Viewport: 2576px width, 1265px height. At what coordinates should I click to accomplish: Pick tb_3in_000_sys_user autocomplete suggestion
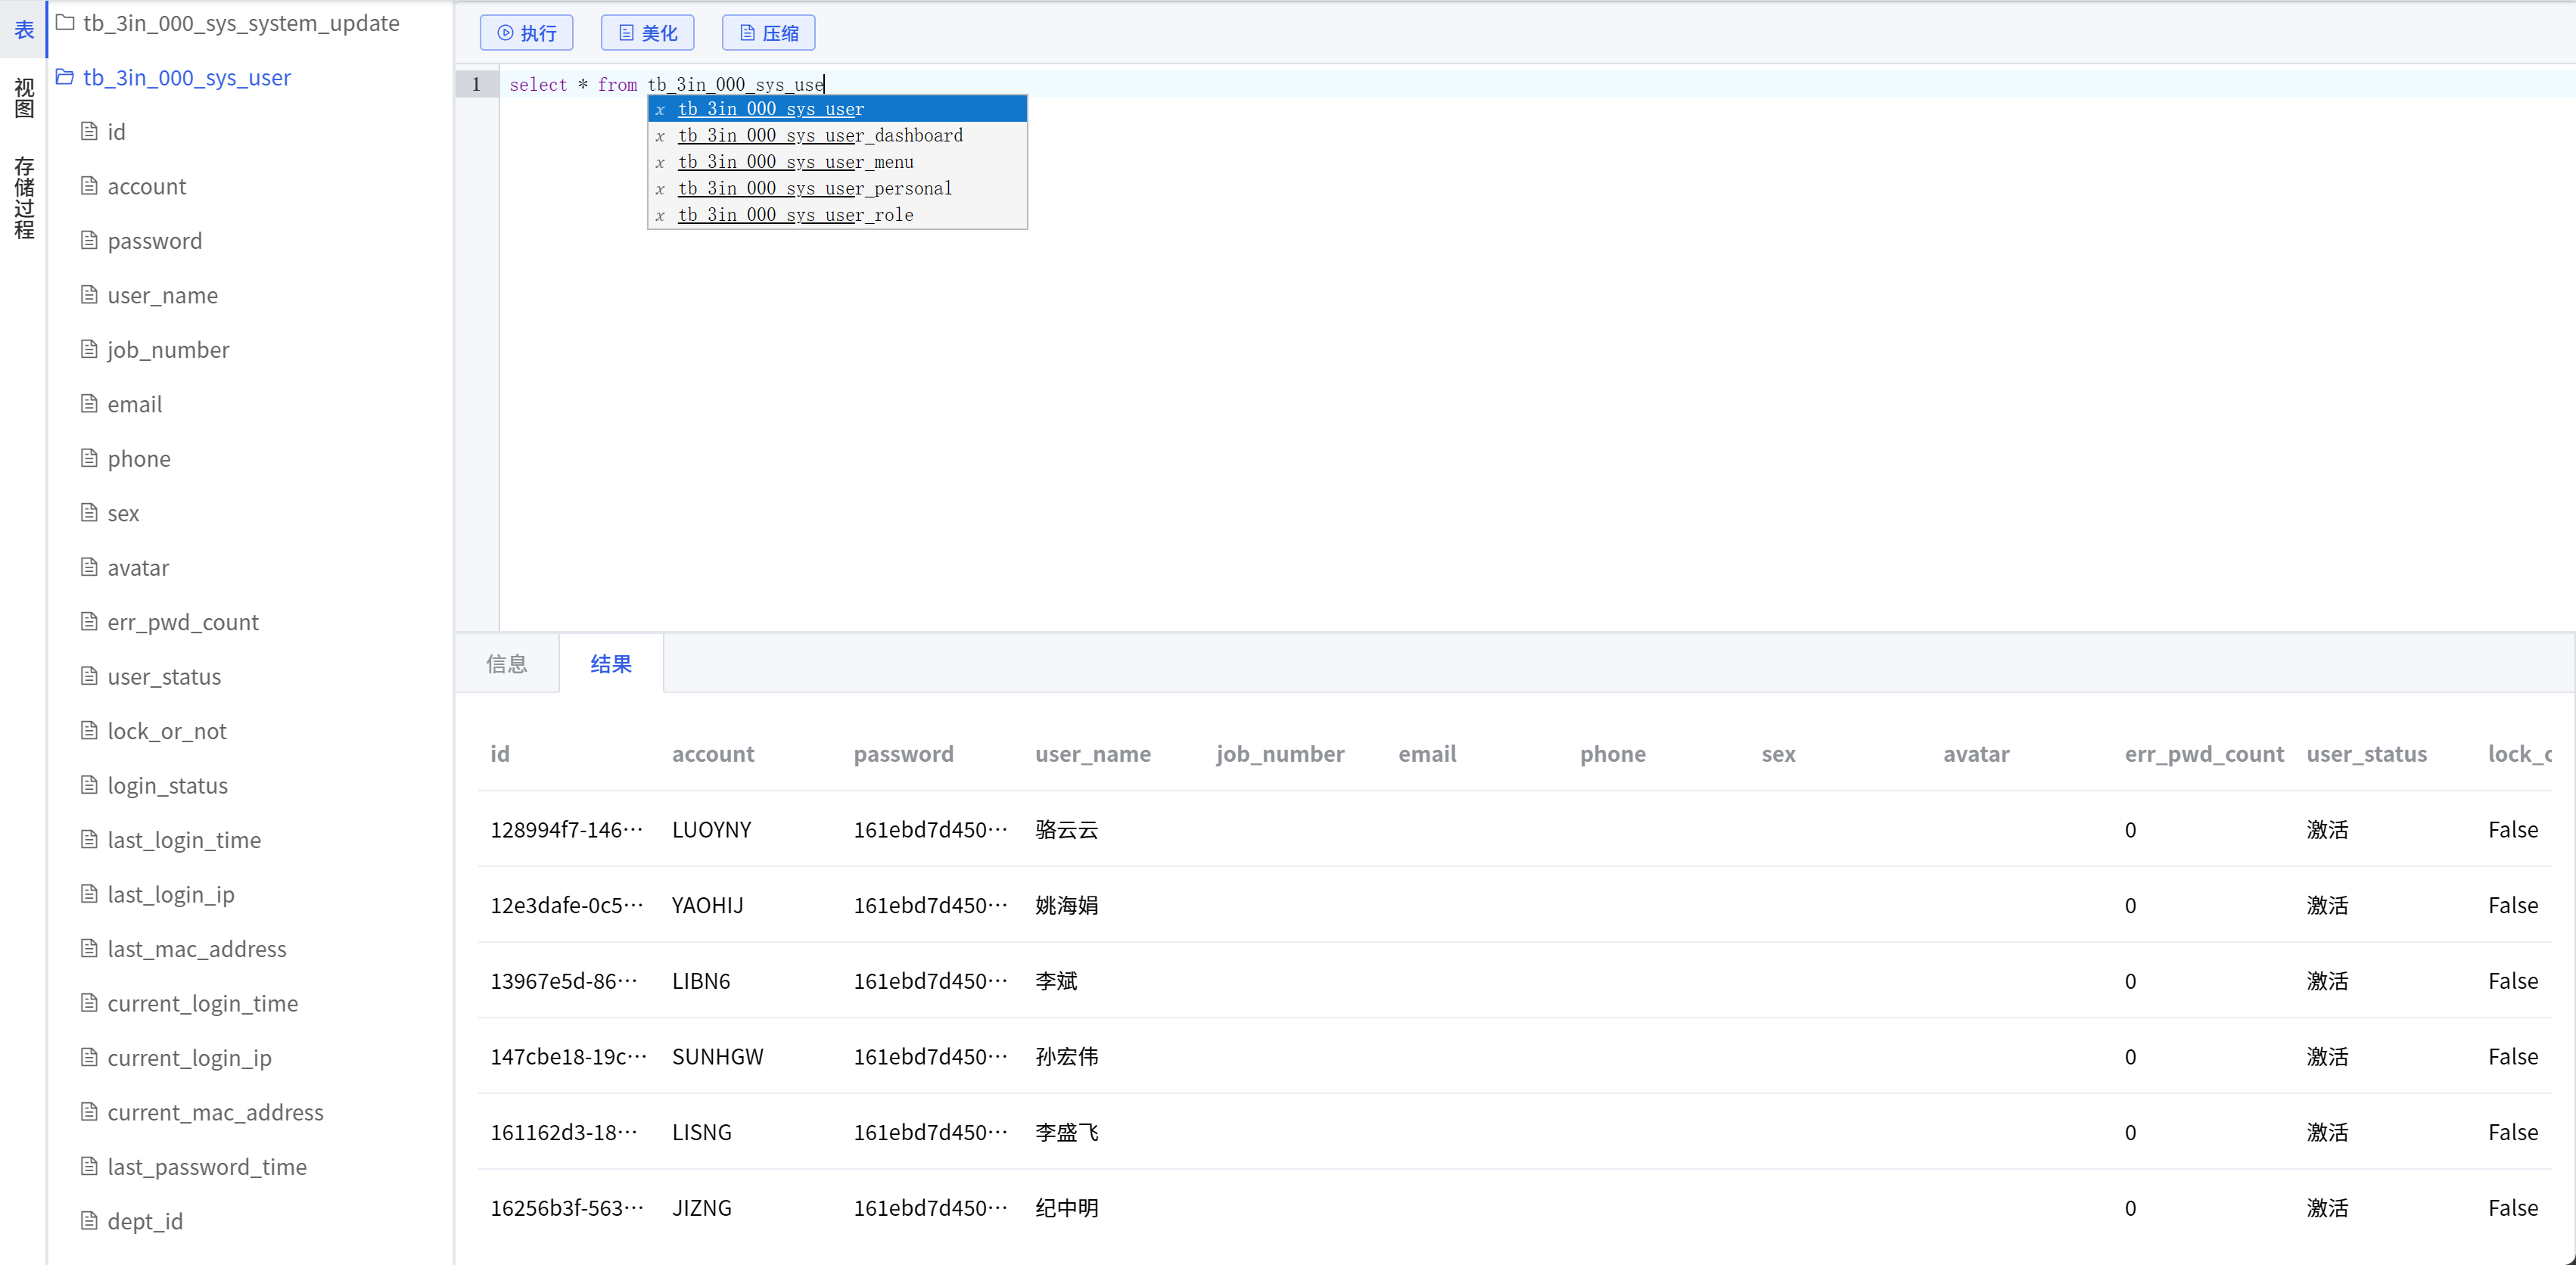[838, 109]
